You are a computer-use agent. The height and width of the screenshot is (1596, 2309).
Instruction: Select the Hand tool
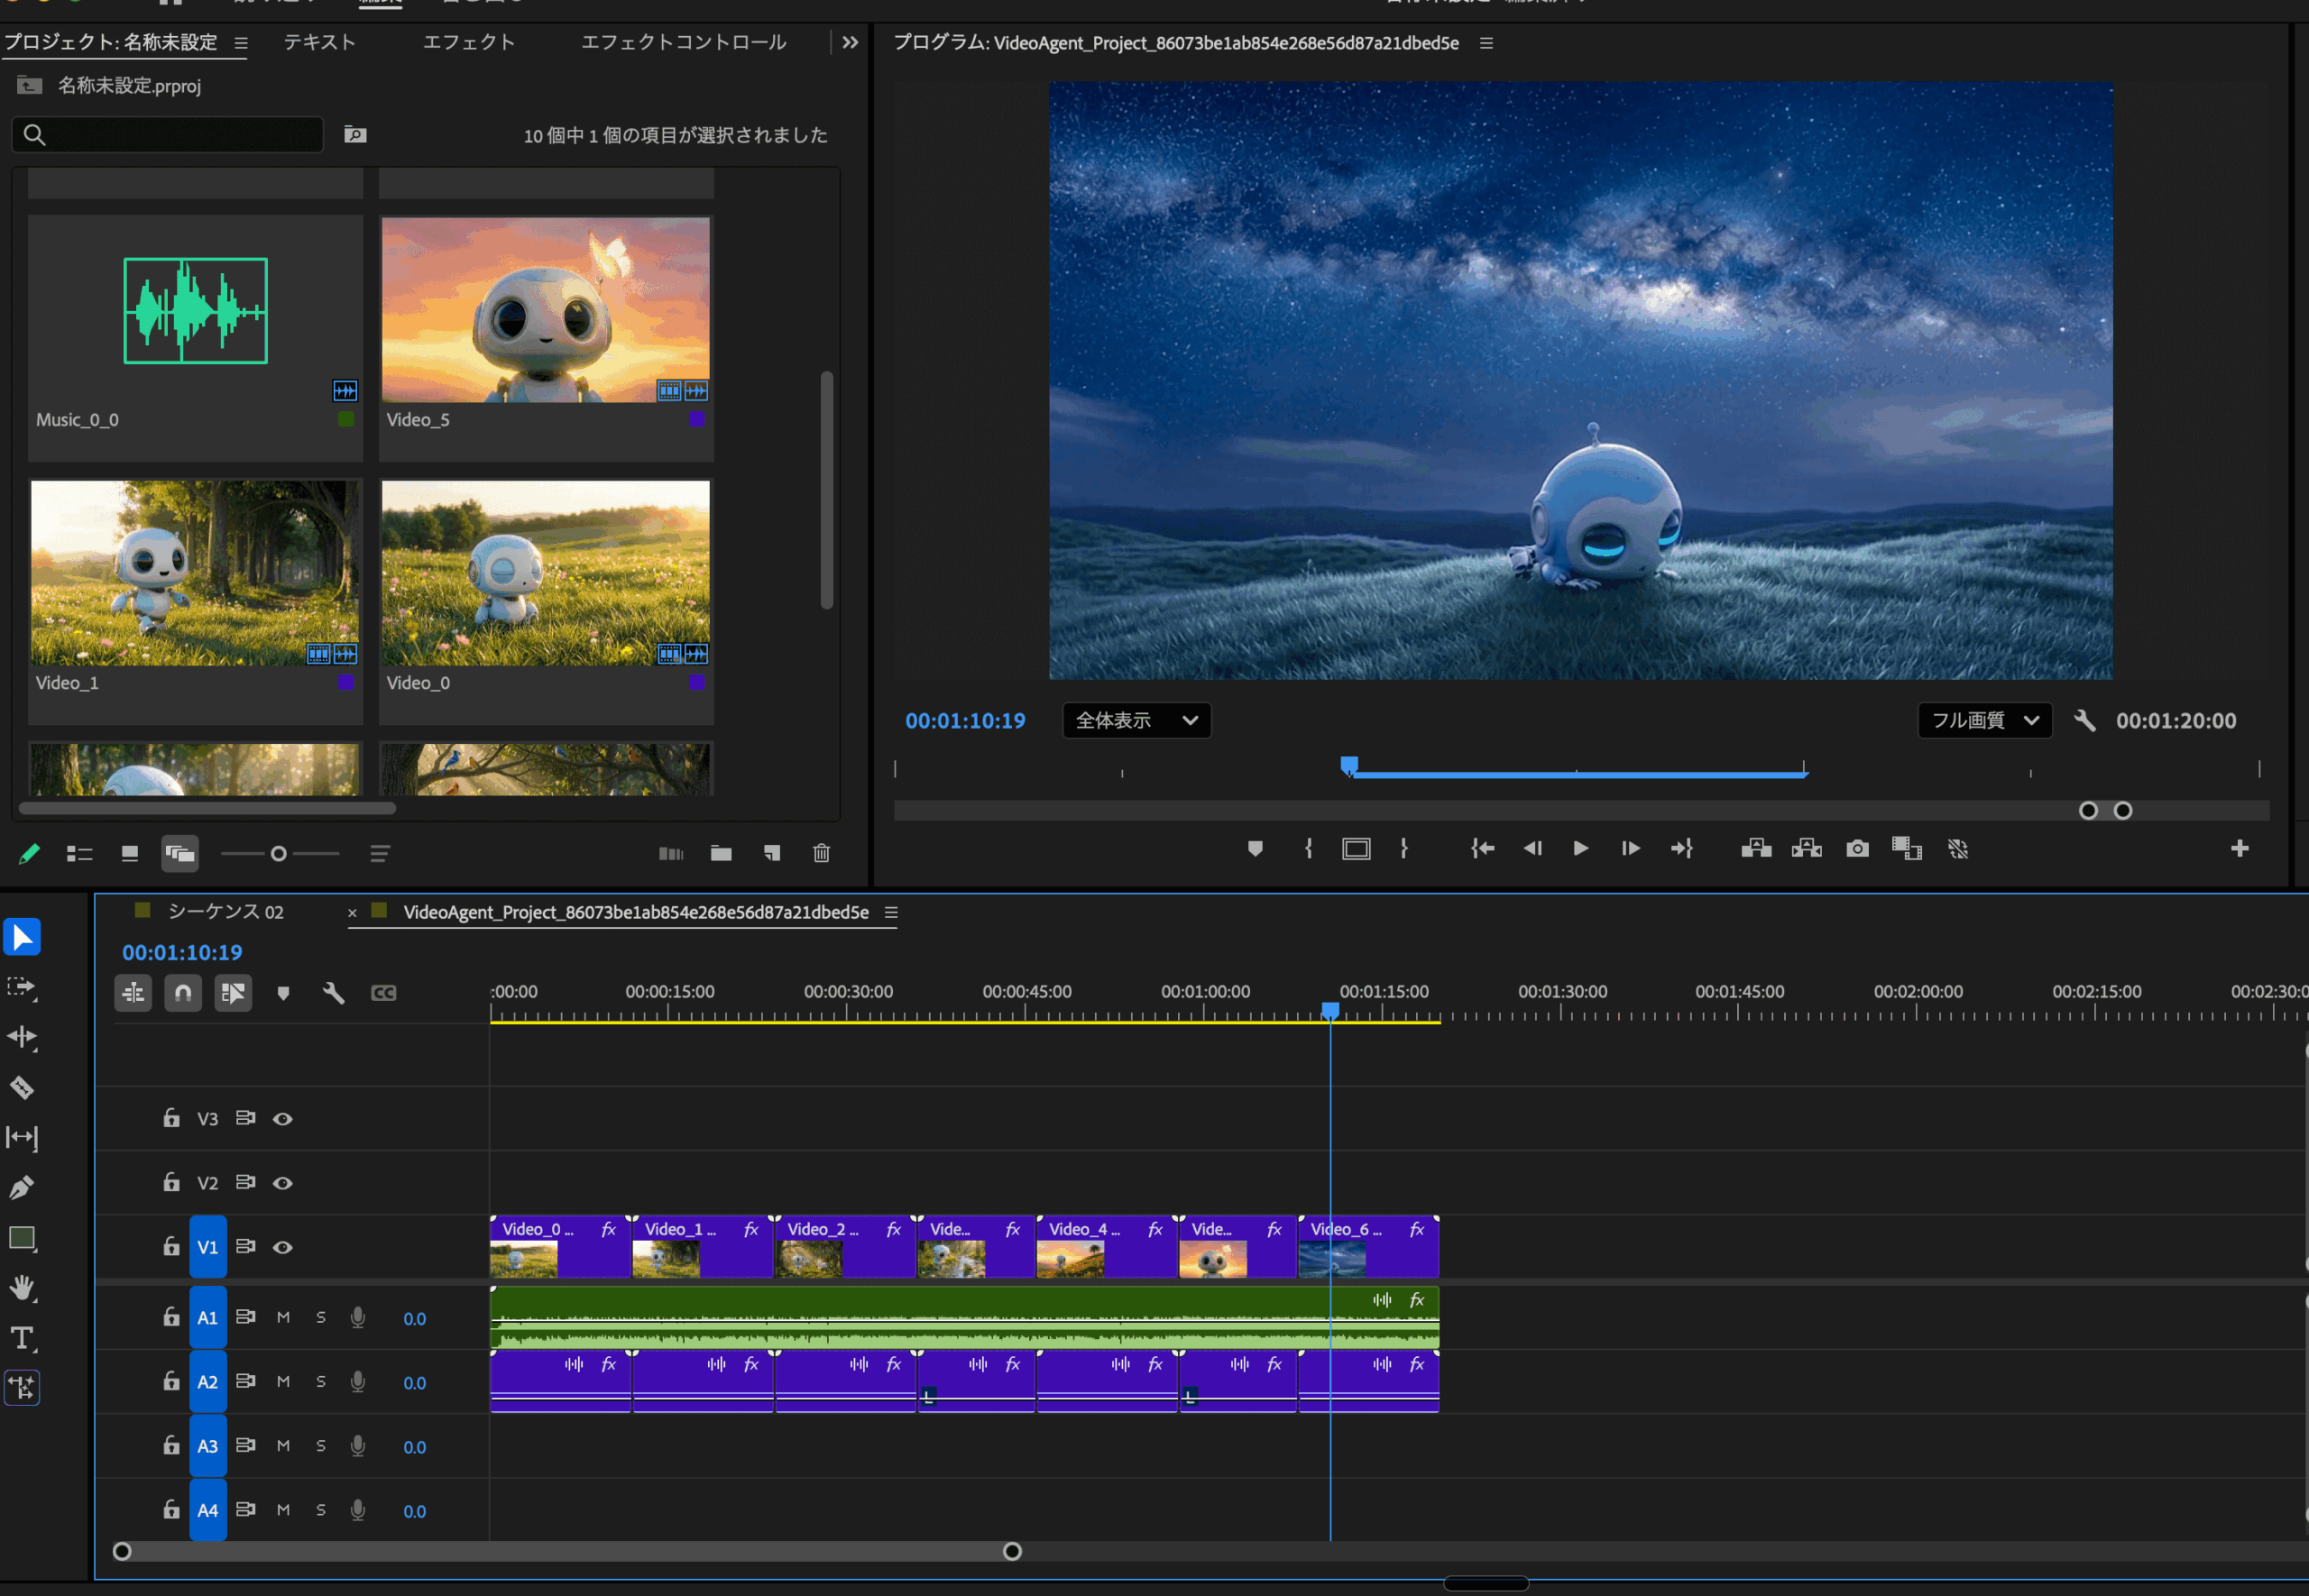tap(22, 1288)
